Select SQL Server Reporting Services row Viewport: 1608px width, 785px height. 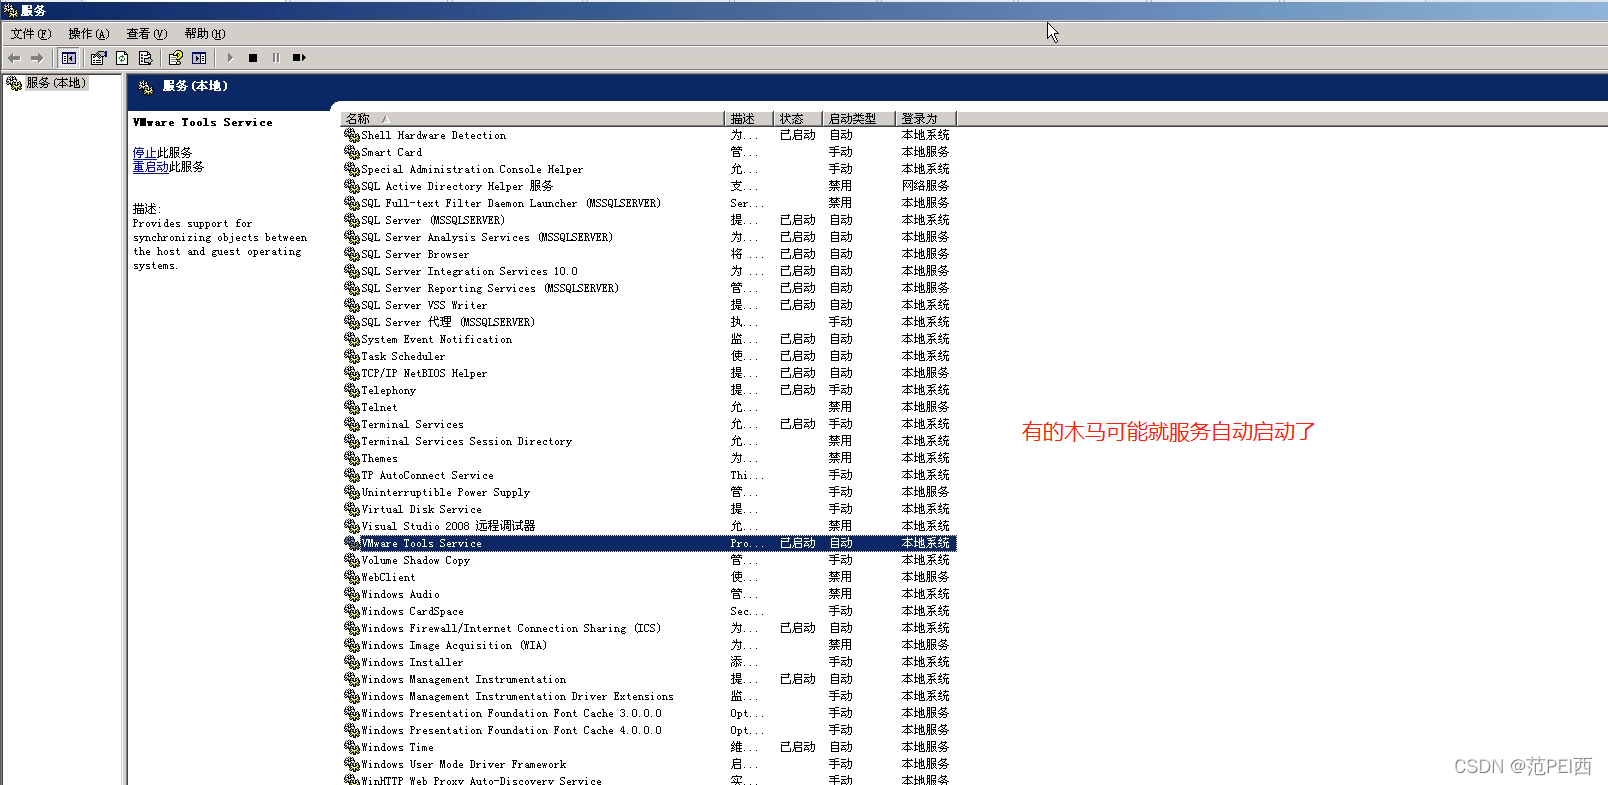[x=649, y=288]
